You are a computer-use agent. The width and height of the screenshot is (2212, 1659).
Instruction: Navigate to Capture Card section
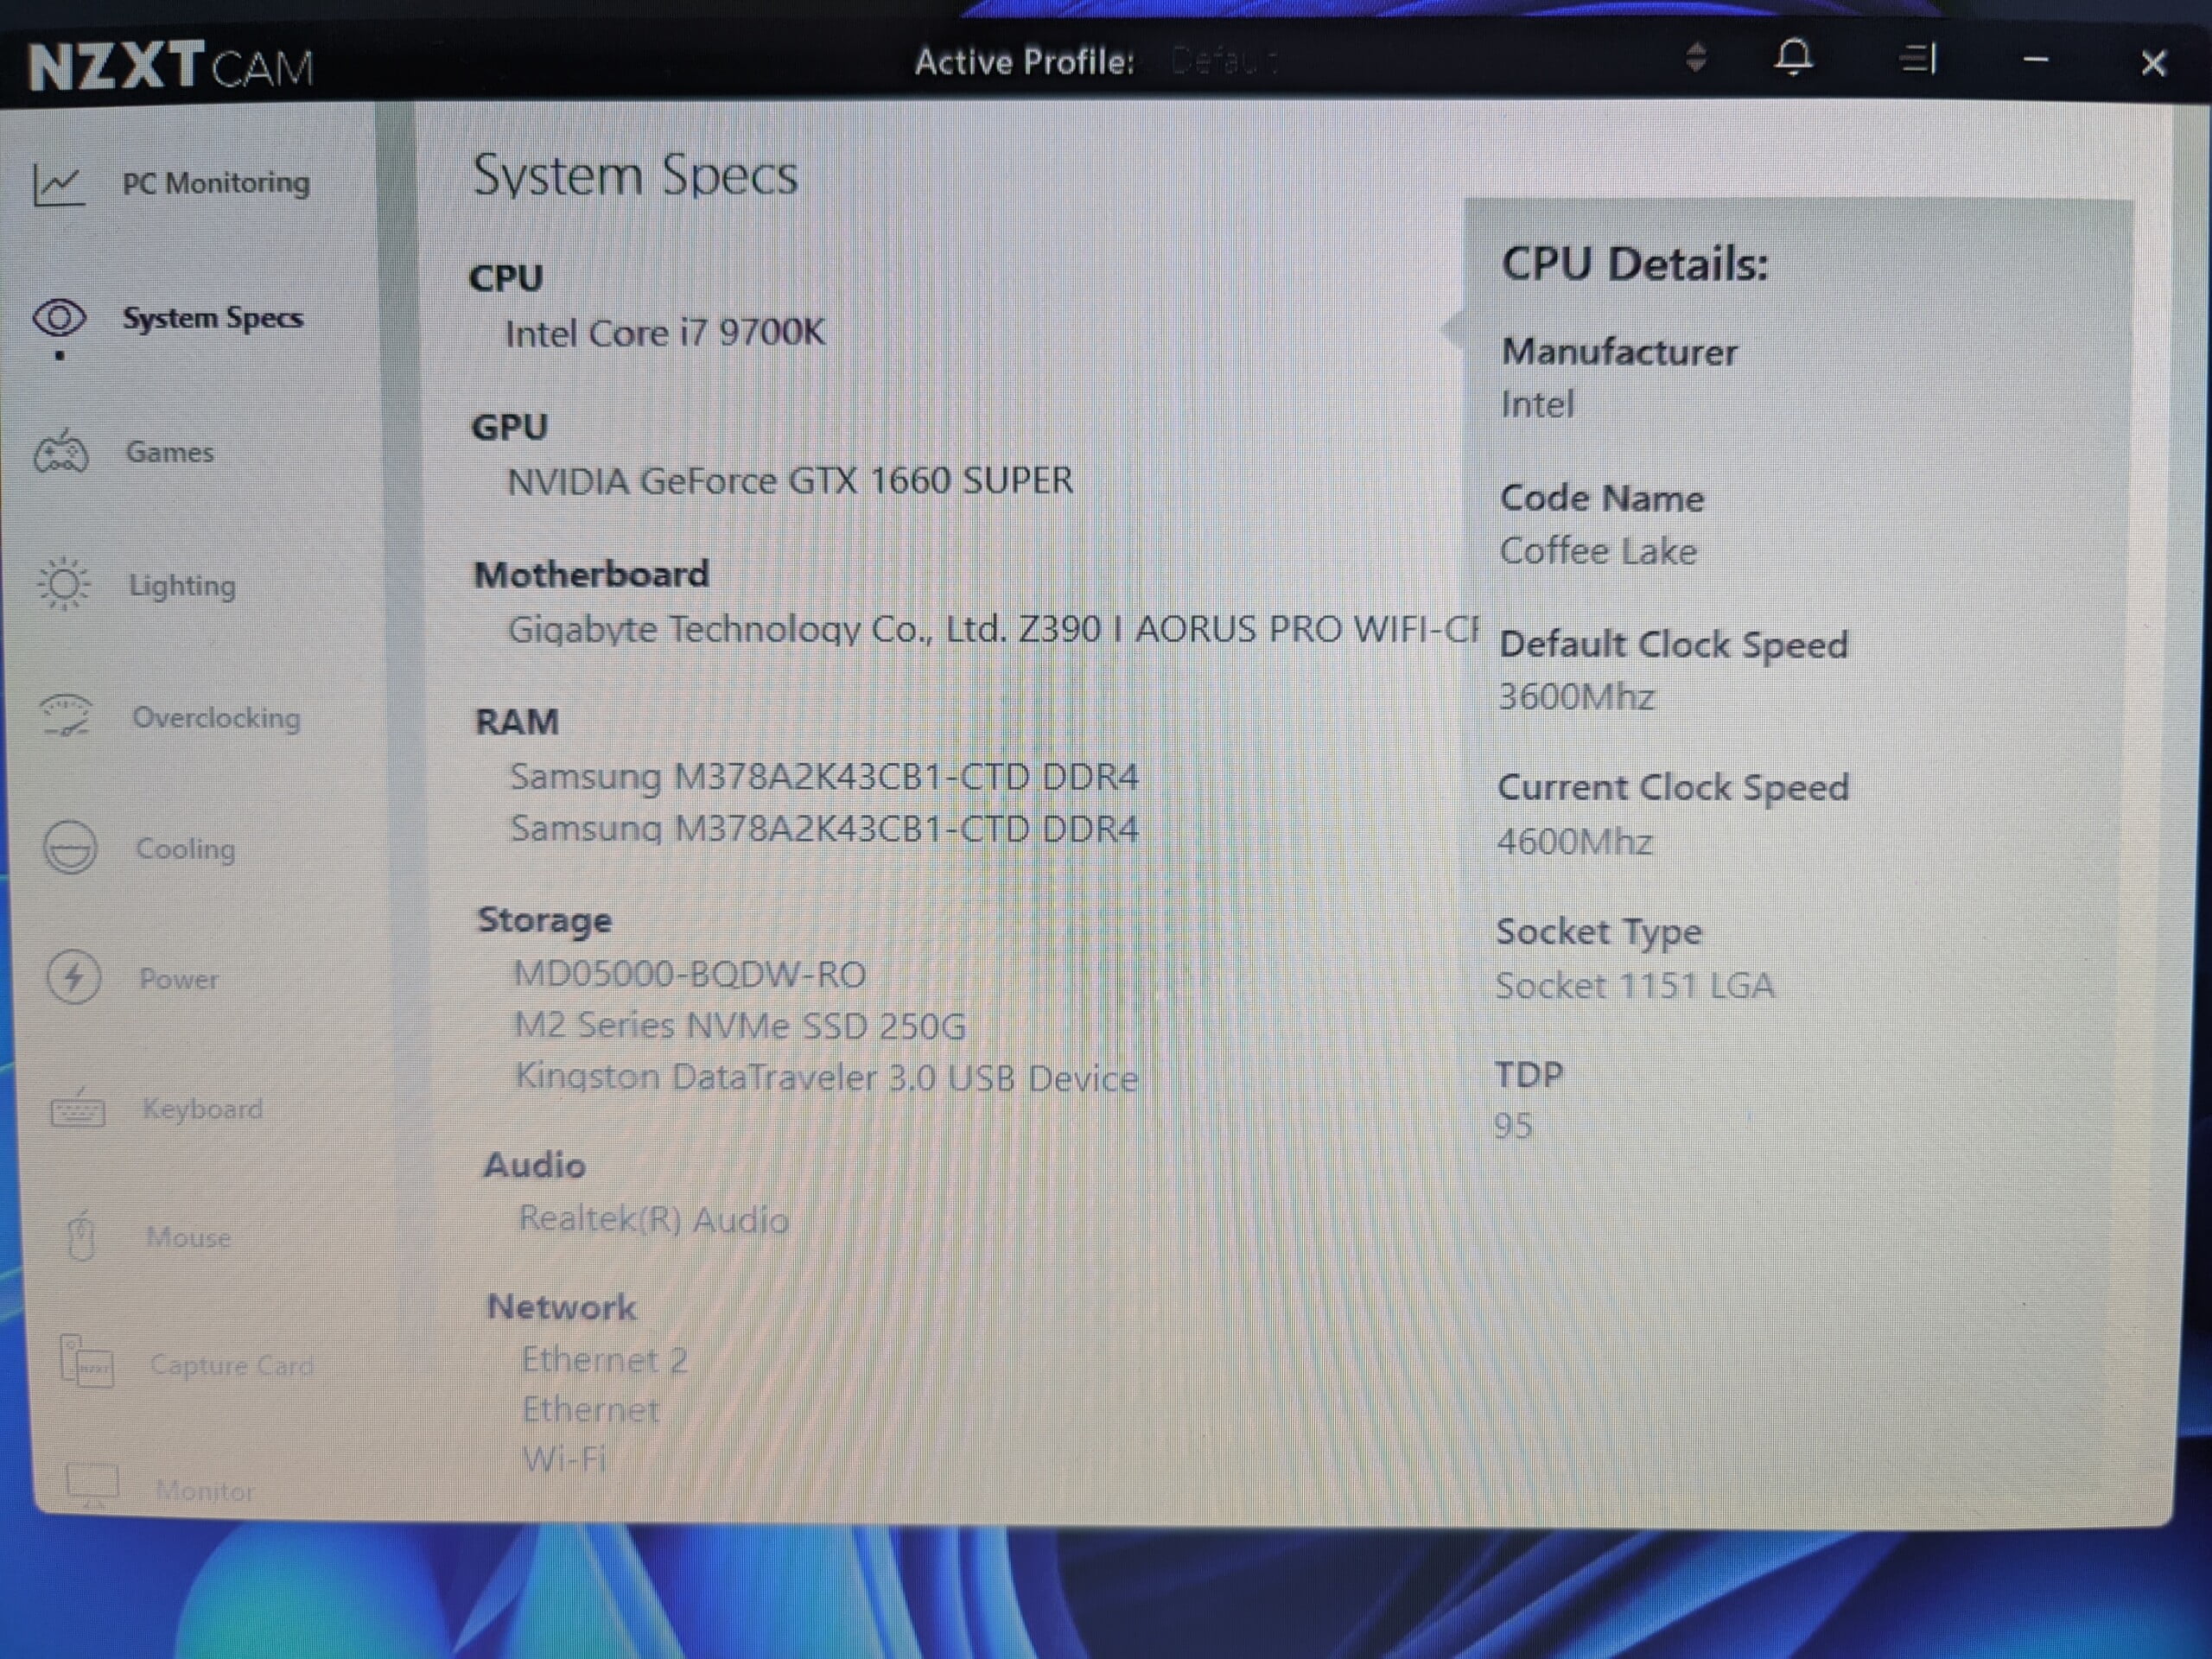(232, 1365)
